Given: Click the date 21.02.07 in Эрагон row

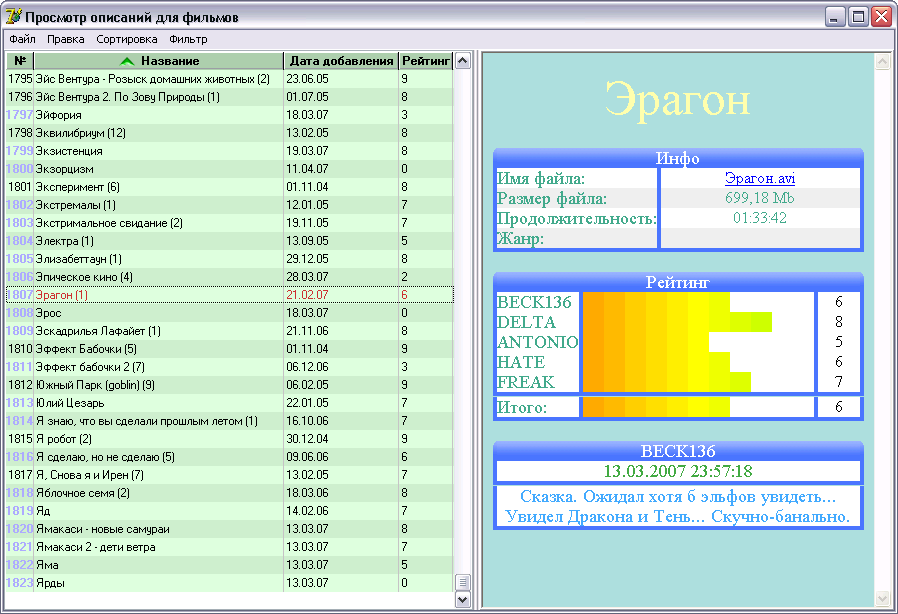Looking at the screenshot, I should (308, 295).
